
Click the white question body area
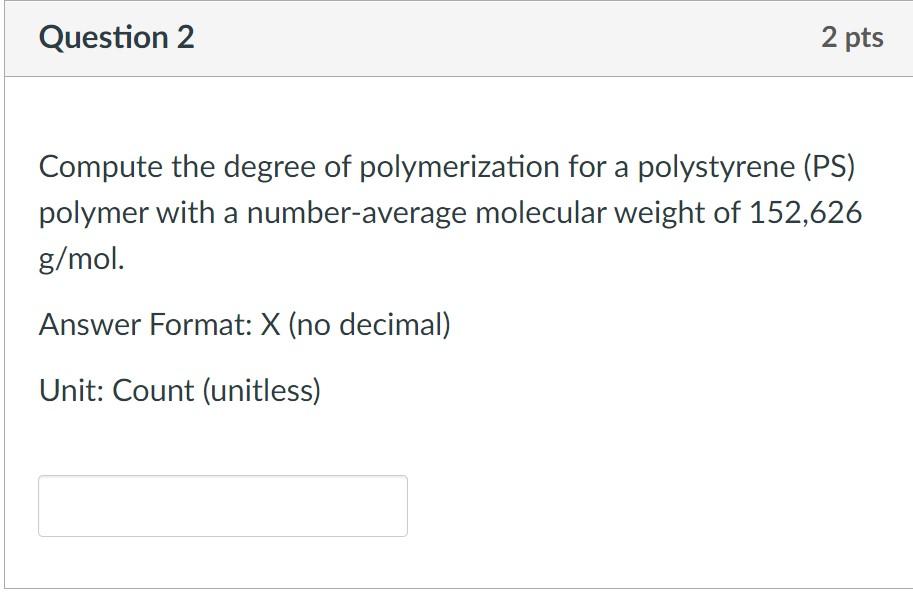[x=600, y=440]
